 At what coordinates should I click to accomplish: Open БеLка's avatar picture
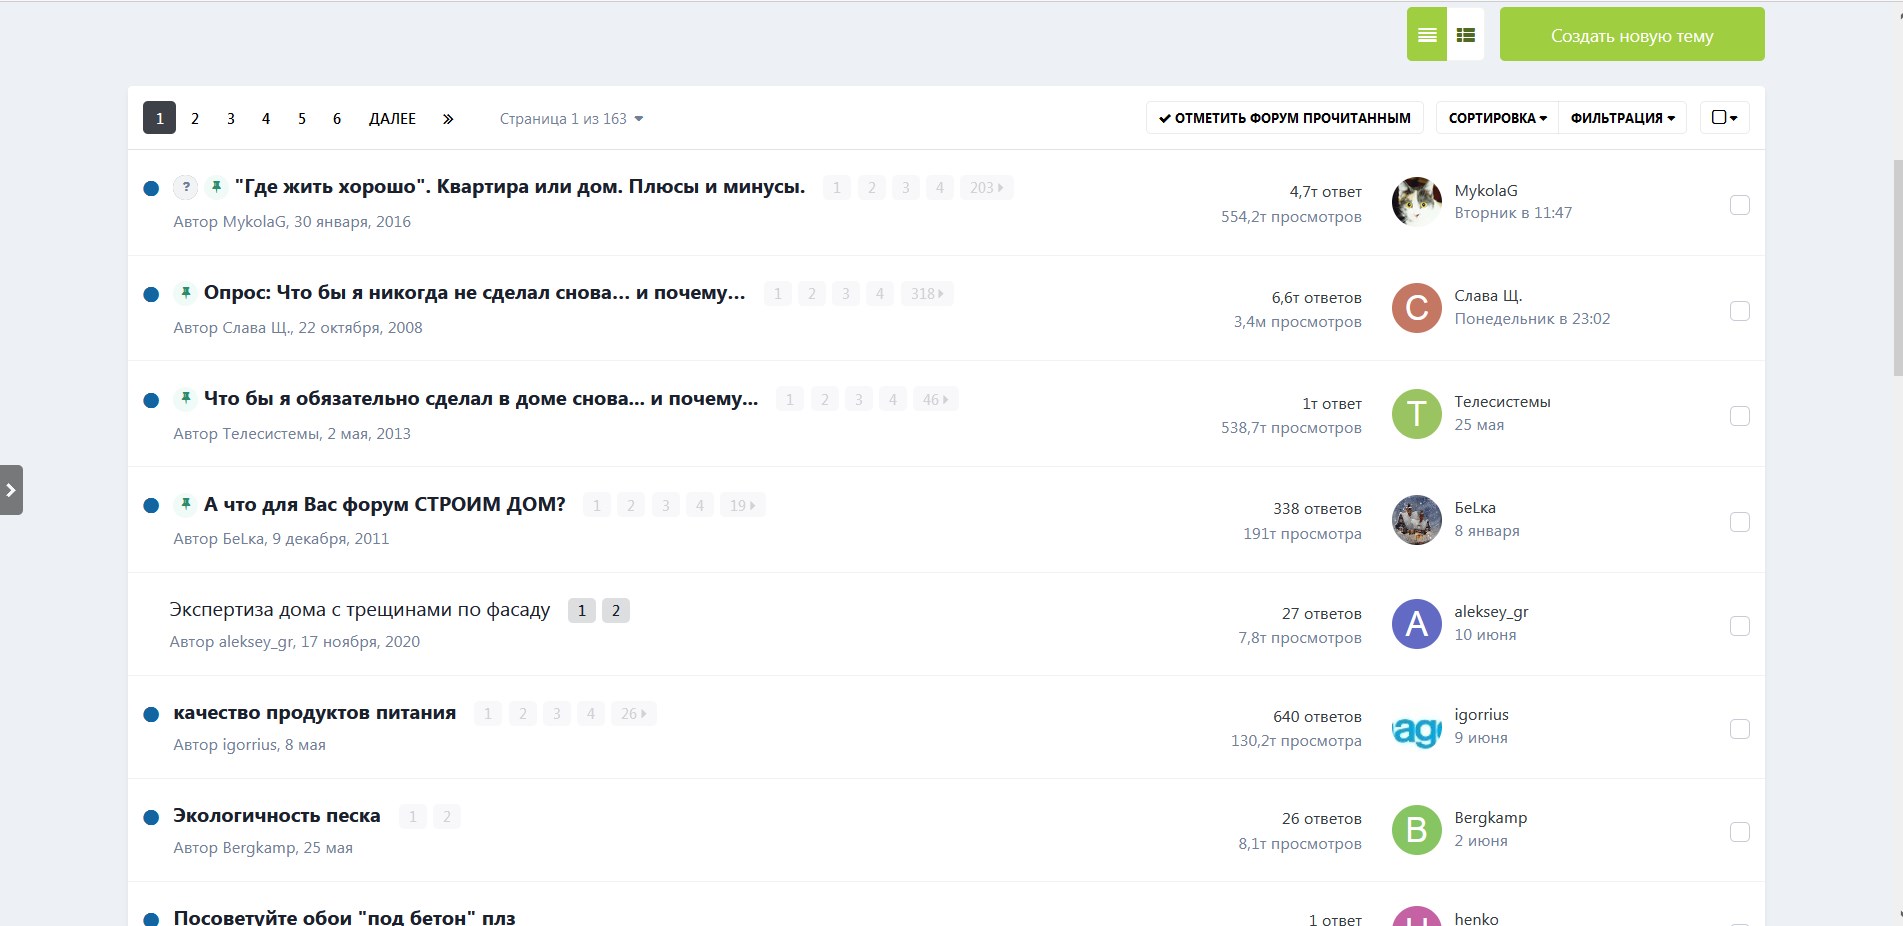(x=1417, y=520)
